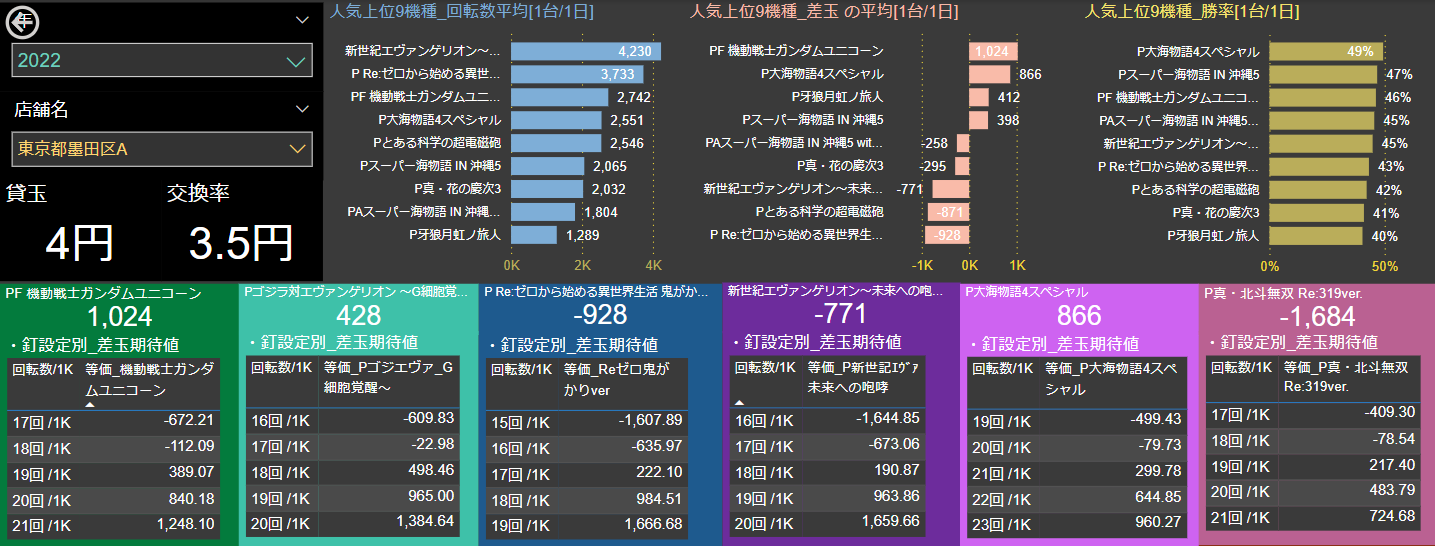Collapse the year slicer header chevron

pyautogui.click(x=302, y=20)
